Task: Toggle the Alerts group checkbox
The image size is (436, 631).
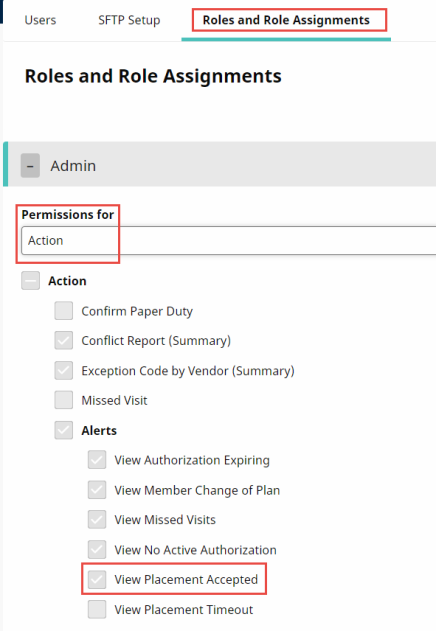Action: point(64,430)
